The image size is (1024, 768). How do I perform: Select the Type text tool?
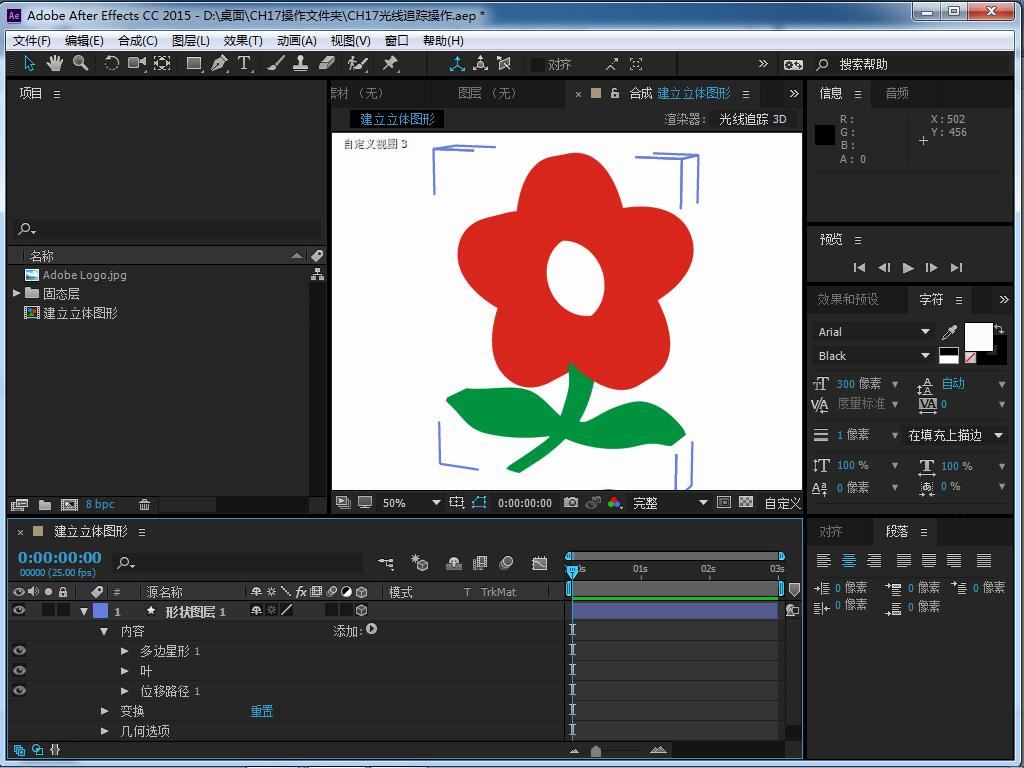tap(244, 63)
